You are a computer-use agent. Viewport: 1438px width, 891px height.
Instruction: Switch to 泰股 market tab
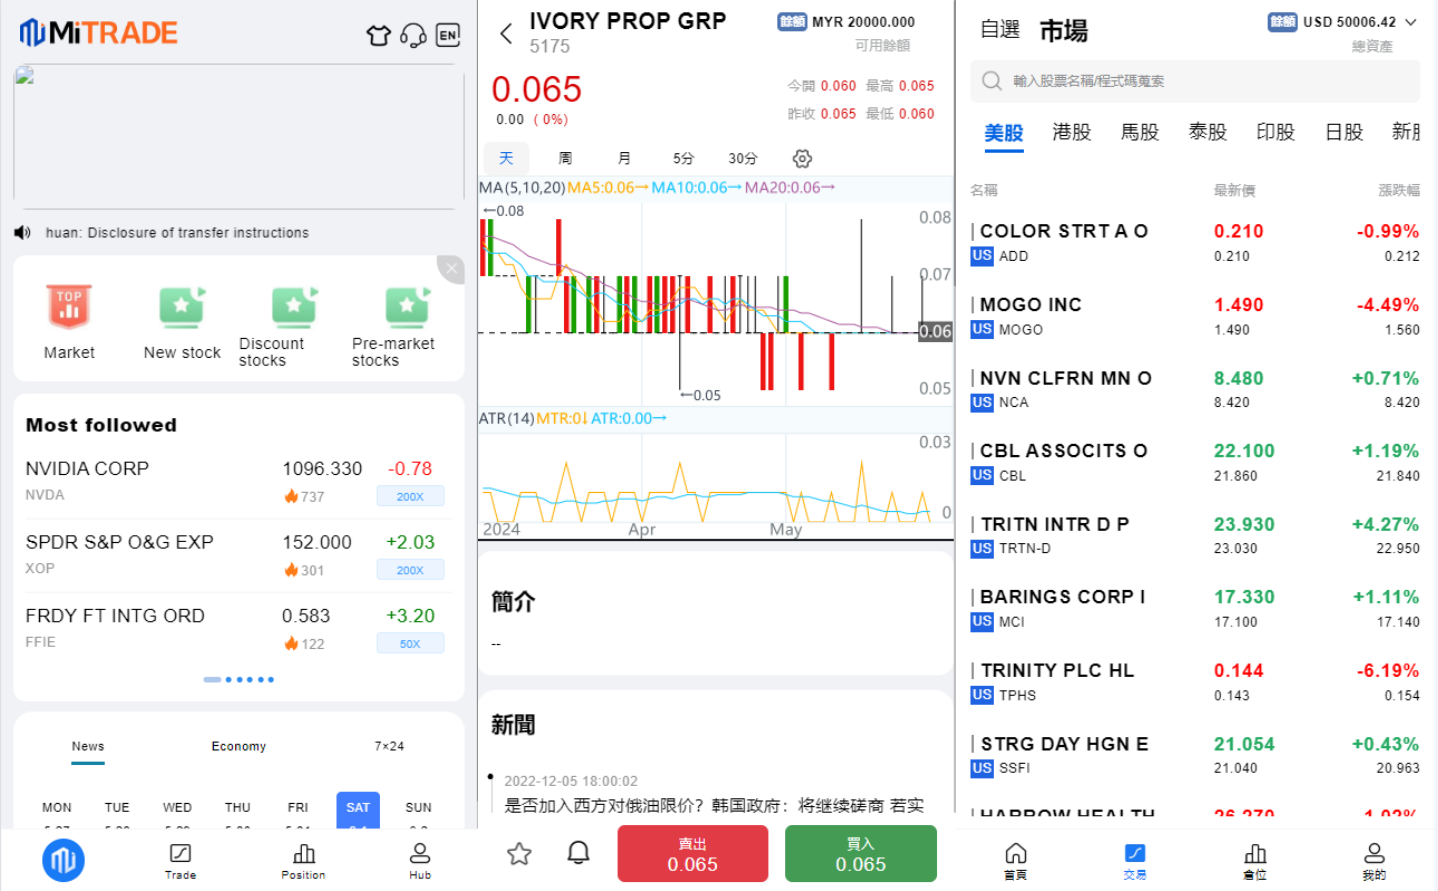(1208, 132)
